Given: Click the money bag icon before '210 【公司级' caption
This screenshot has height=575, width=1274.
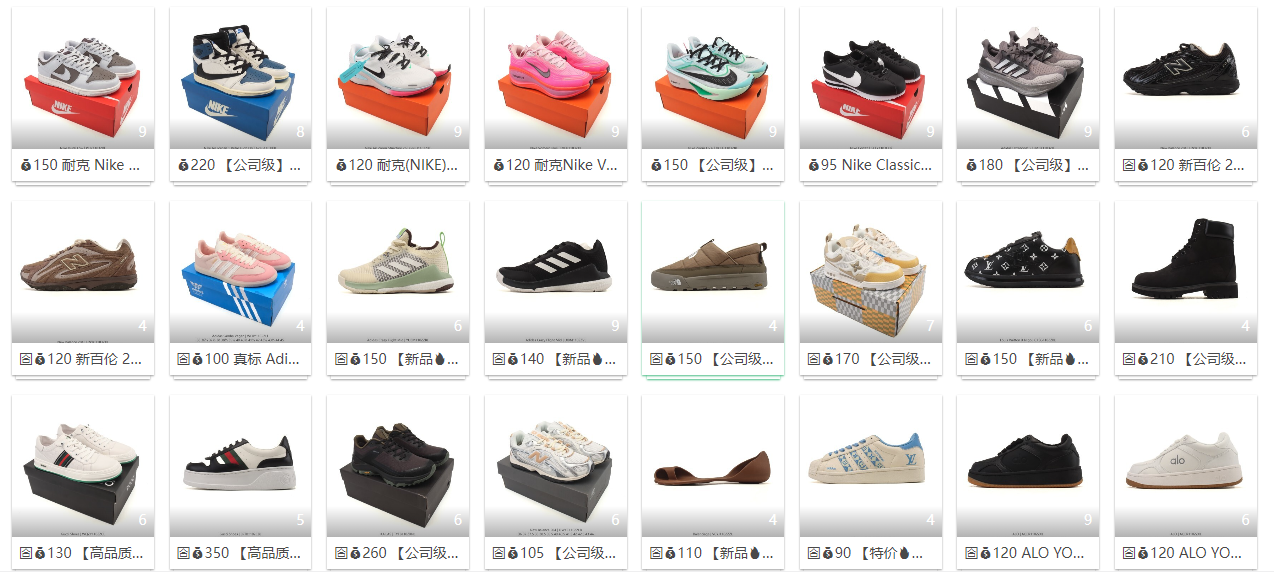Looking at the screenshot, I should pyautogui.click(x=1143, y=359).
